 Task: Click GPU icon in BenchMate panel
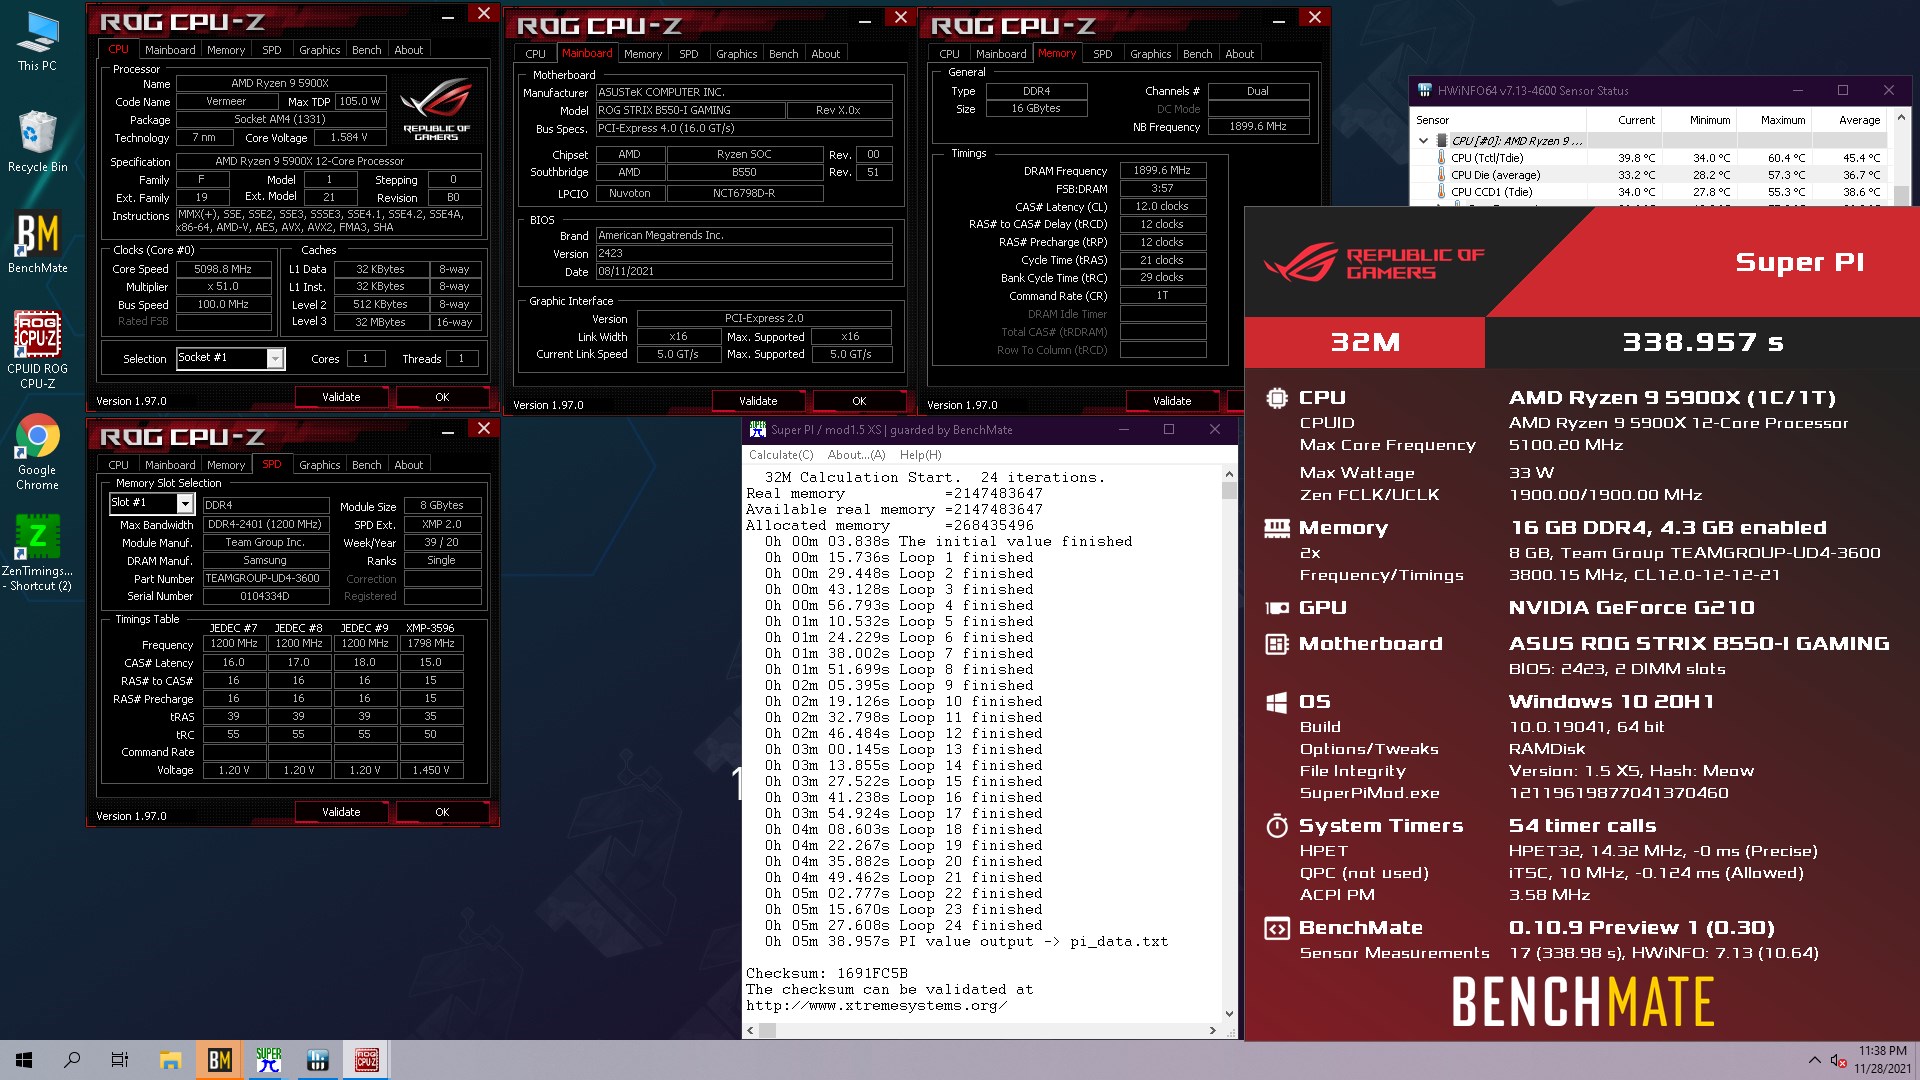coord(1276,608)
